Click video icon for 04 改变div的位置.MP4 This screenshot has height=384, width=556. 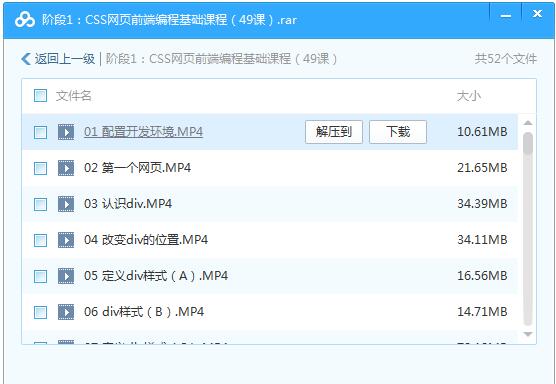click(66, 240)
